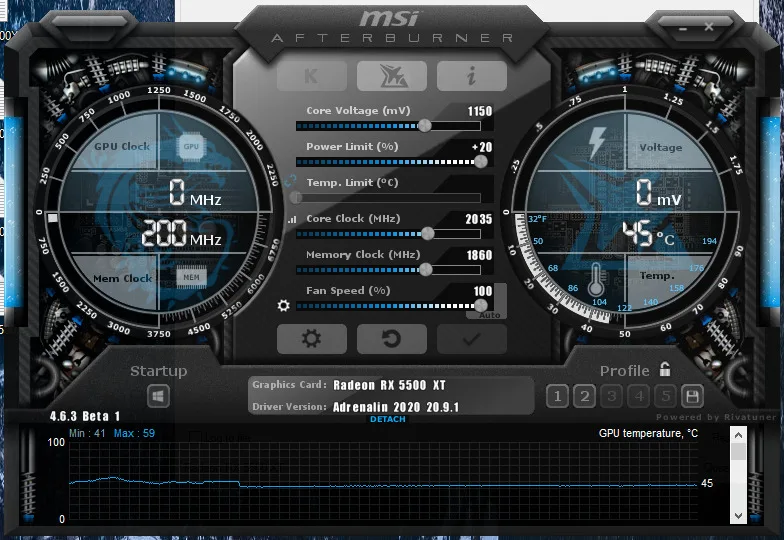784x540 pixels.
Task: Click the Max : 59 graph label
Action: coord(134,433)
